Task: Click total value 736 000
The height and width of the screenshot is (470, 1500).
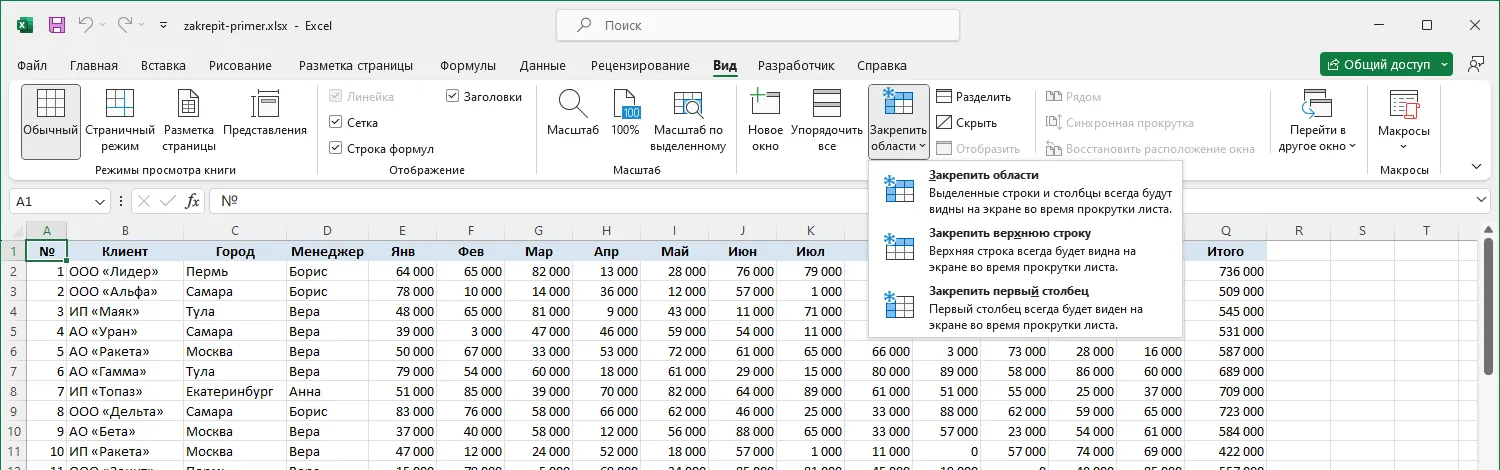Action: pos(1226,271)
